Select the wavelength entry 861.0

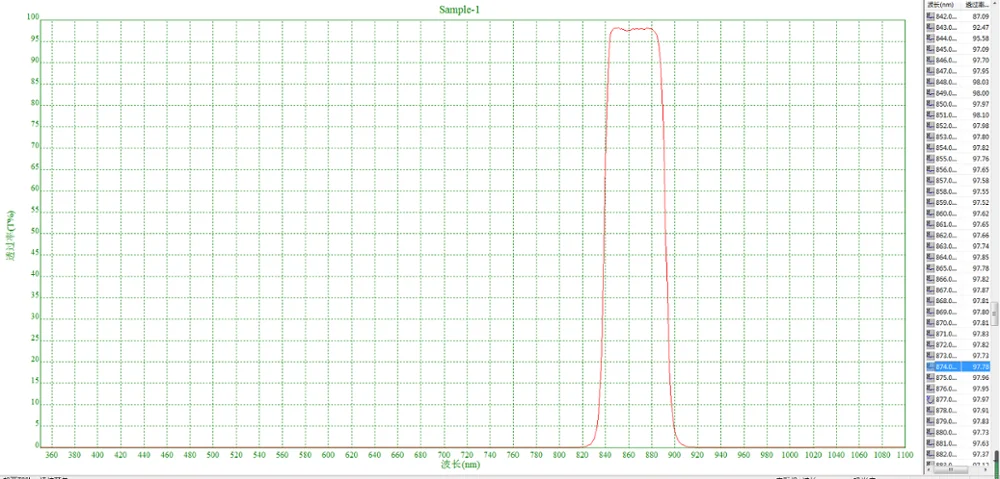click(x=946, y=224)
